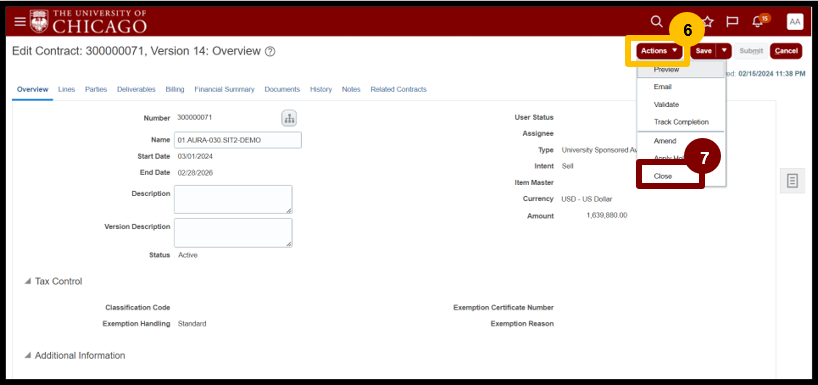Click the contract hierarchy icon next to Number
818x385 pixels.
tap(289, 118)
